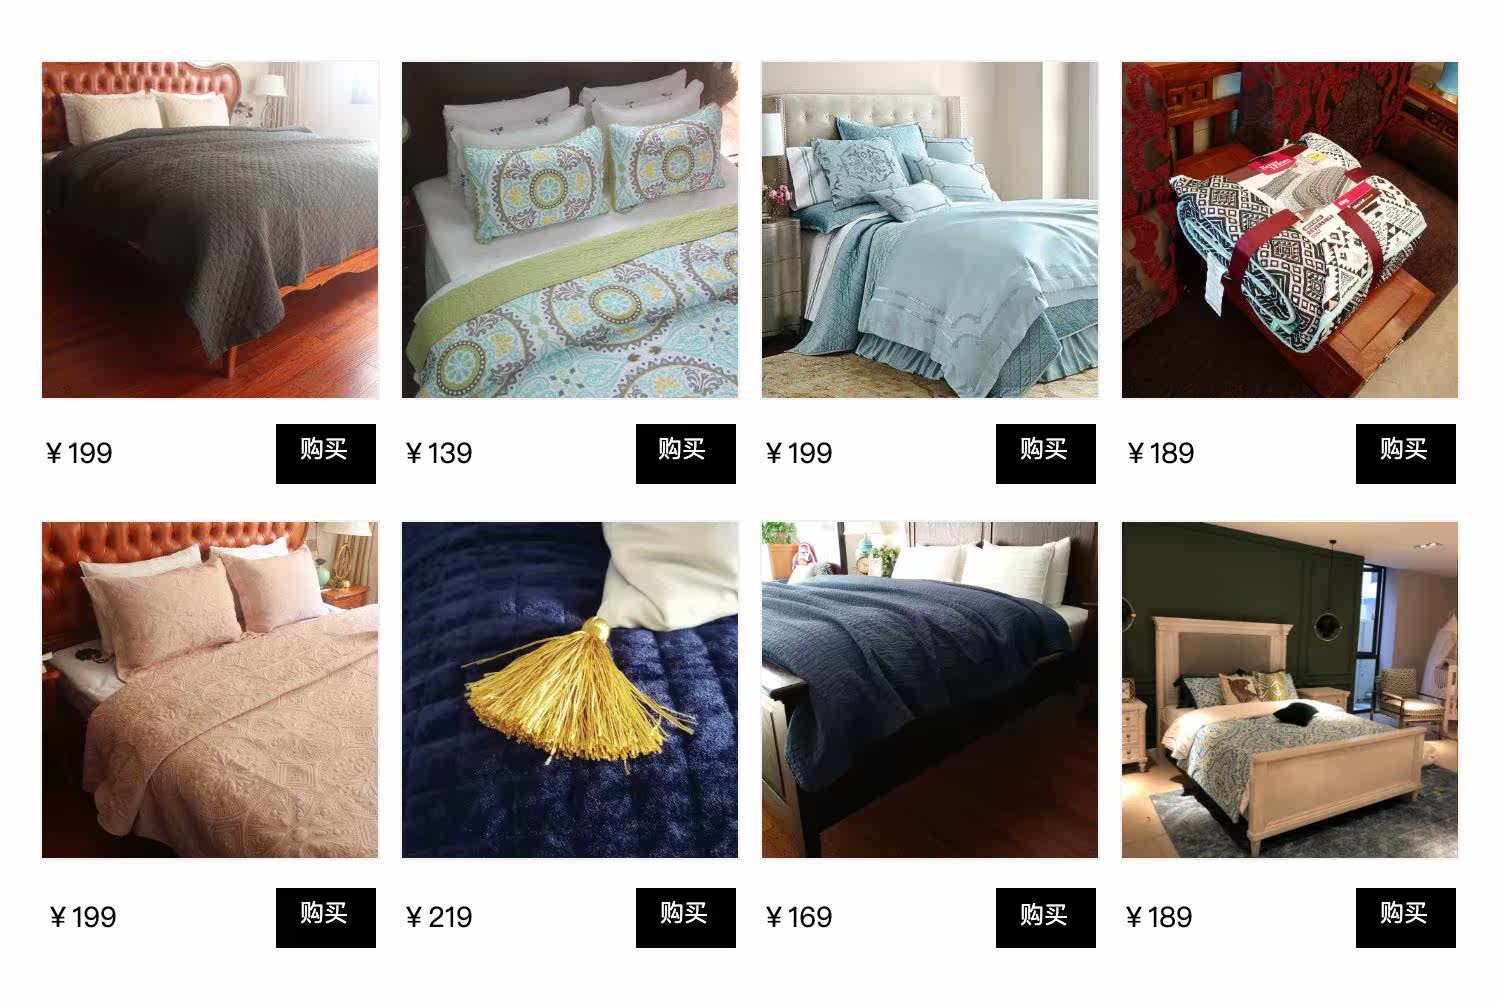
Task: View the navy blue coverlet bed photo
Action: pos(930,690)
